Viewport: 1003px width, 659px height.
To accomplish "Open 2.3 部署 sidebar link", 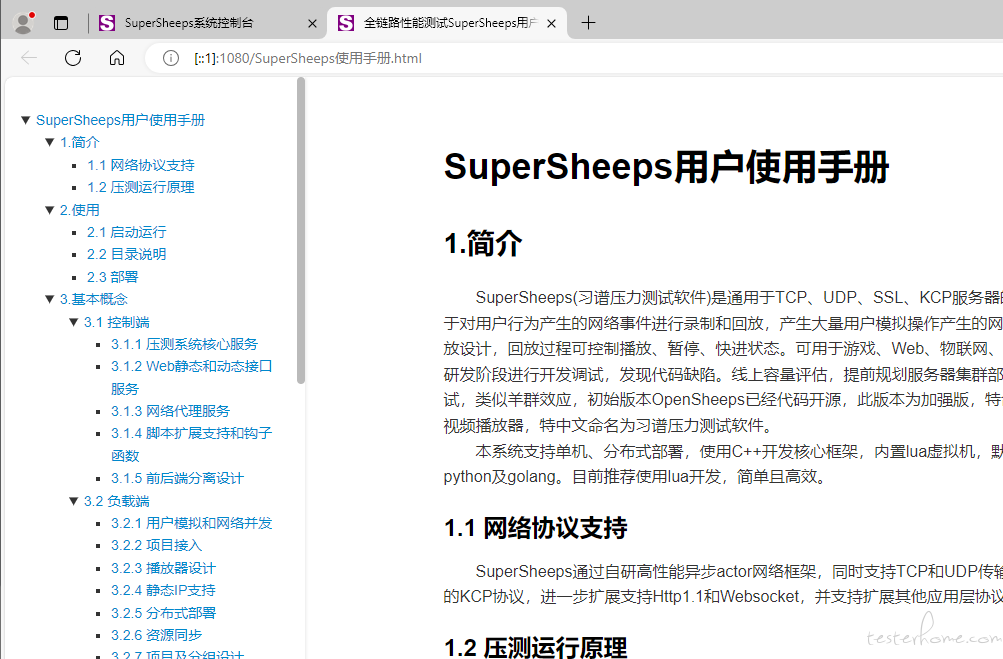I will tap(113, 276).
